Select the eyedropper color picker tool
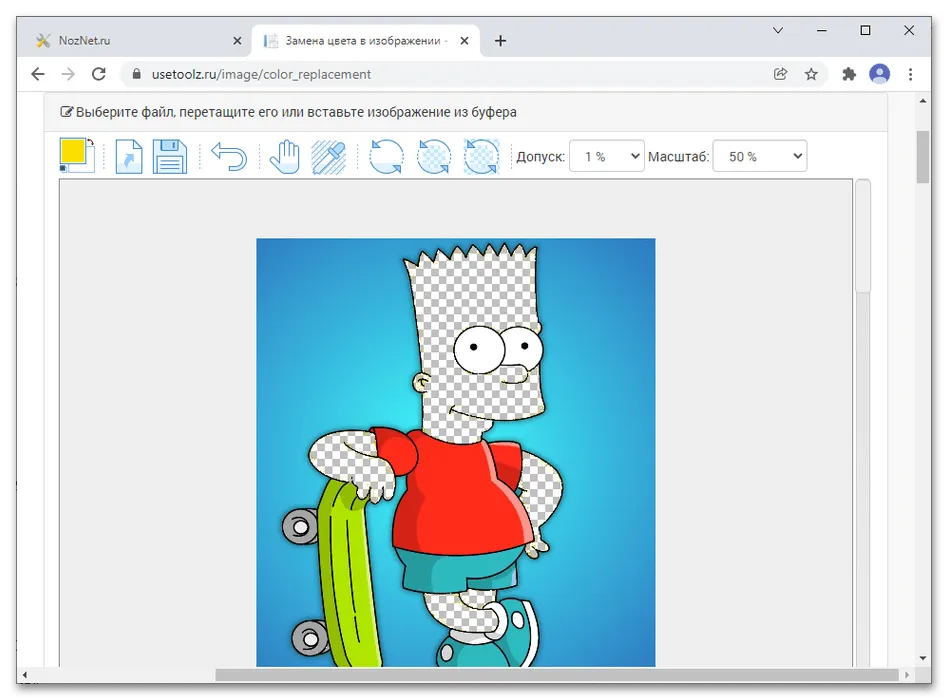948x700 pixels. [x=329, y=157]
